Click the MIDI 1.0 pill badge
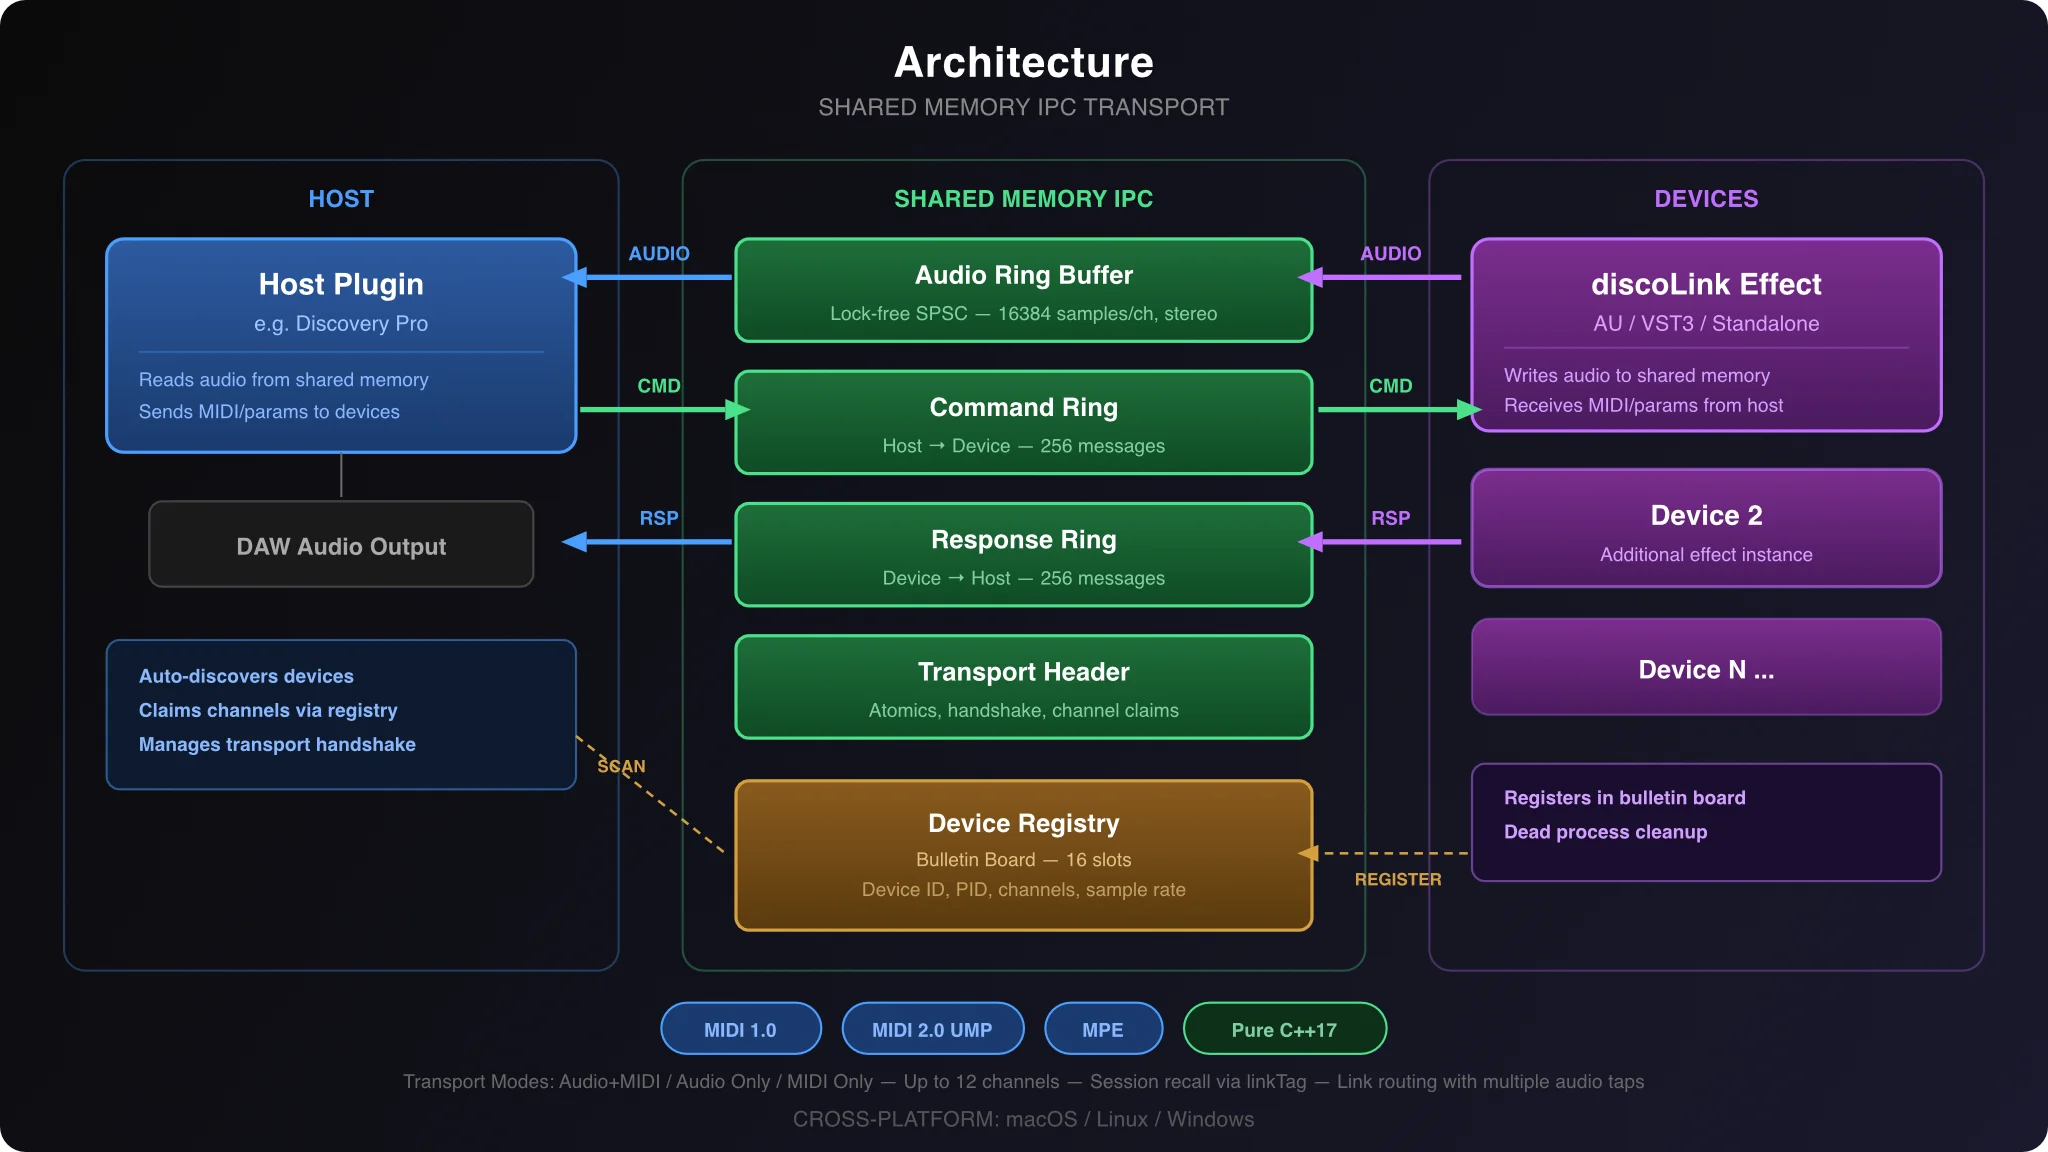2048x1152 pixels. click(741, 1029)
